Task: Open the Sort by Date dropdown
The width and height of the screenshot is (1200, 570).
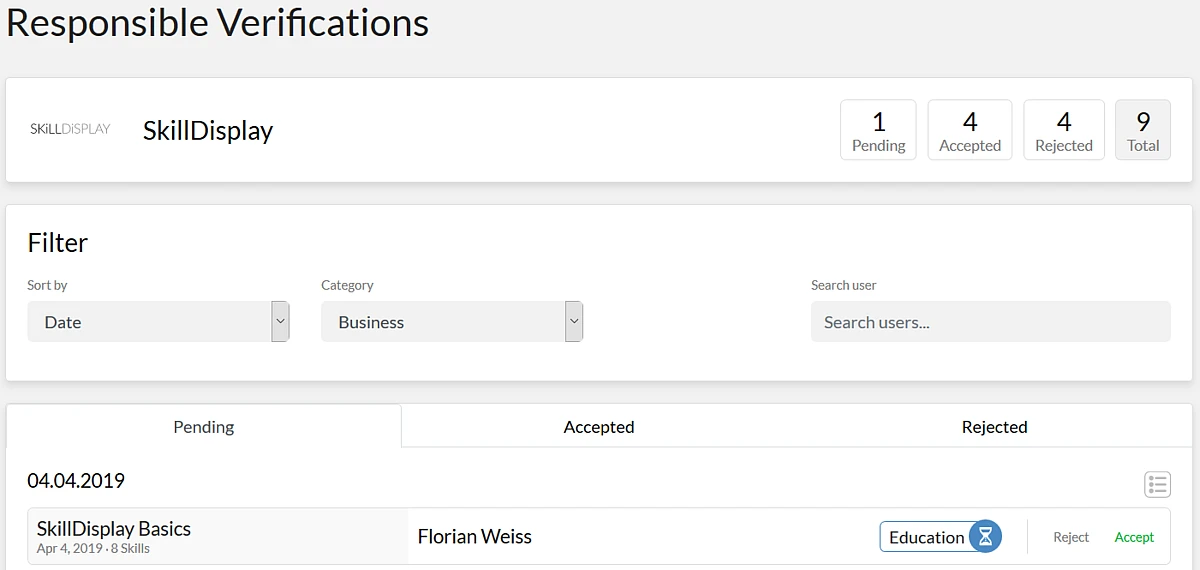Action: (x=158, y=322)
